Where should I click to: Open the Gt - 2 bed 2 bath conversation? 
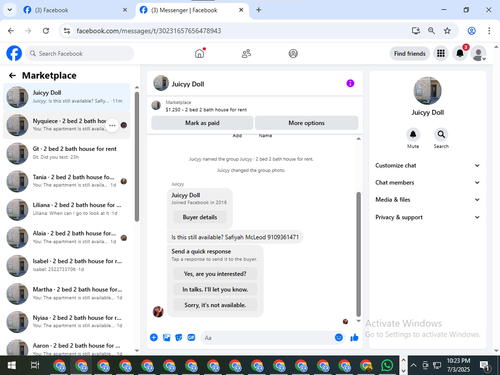pos(67,153)
